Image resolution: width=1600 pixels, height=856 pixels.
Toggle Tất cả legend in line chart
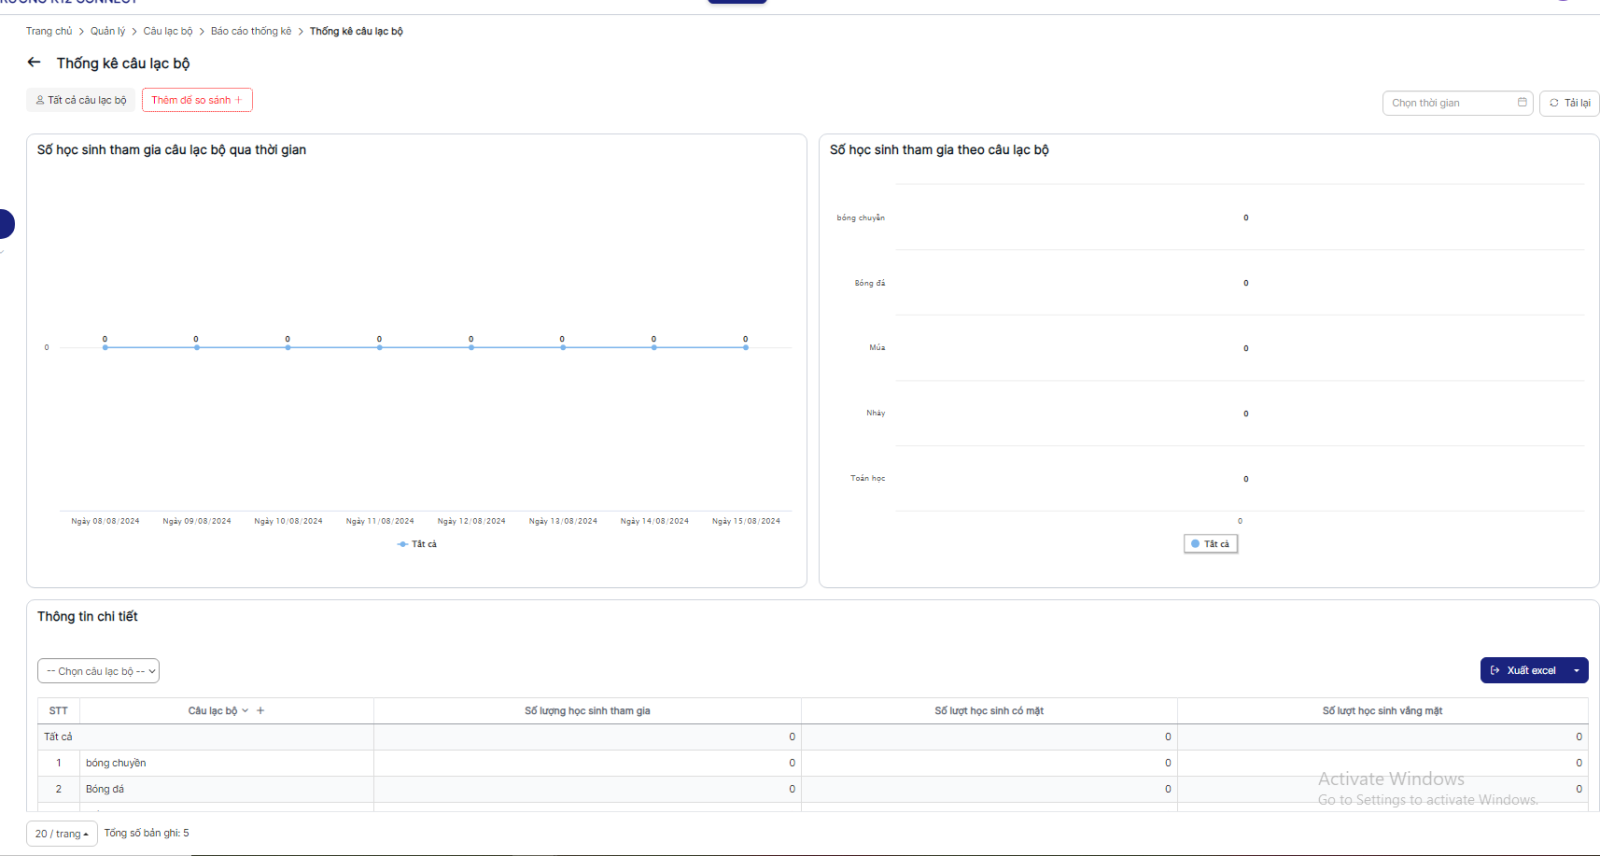point(417,544)
